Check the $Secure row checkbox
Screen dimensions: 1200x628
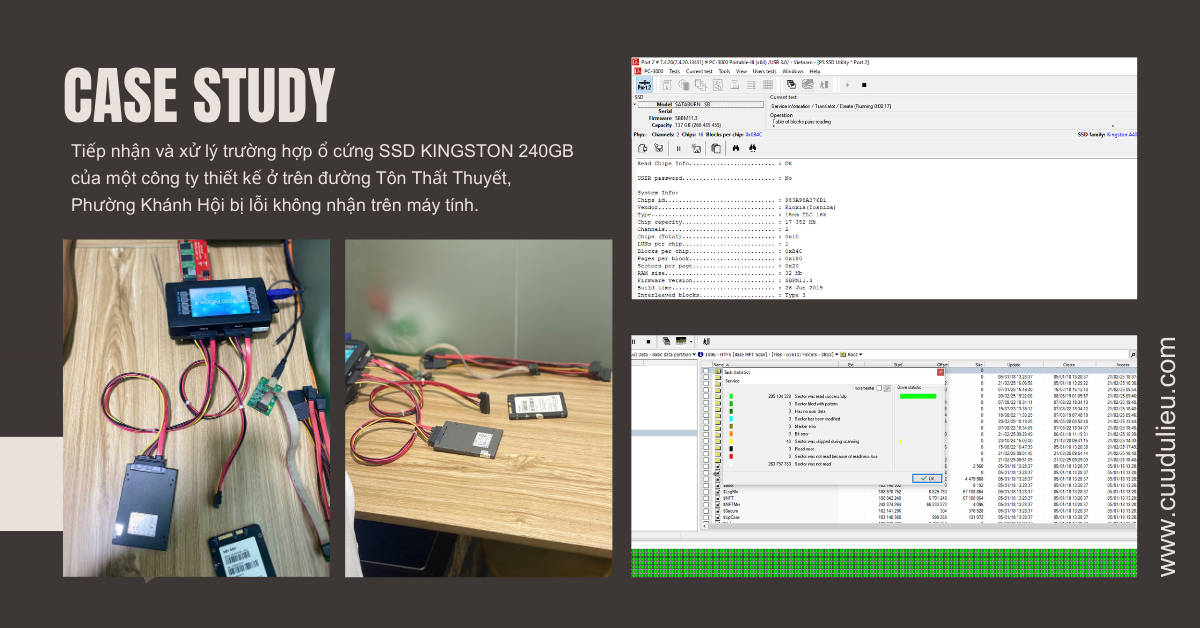[x=706, y=511]
